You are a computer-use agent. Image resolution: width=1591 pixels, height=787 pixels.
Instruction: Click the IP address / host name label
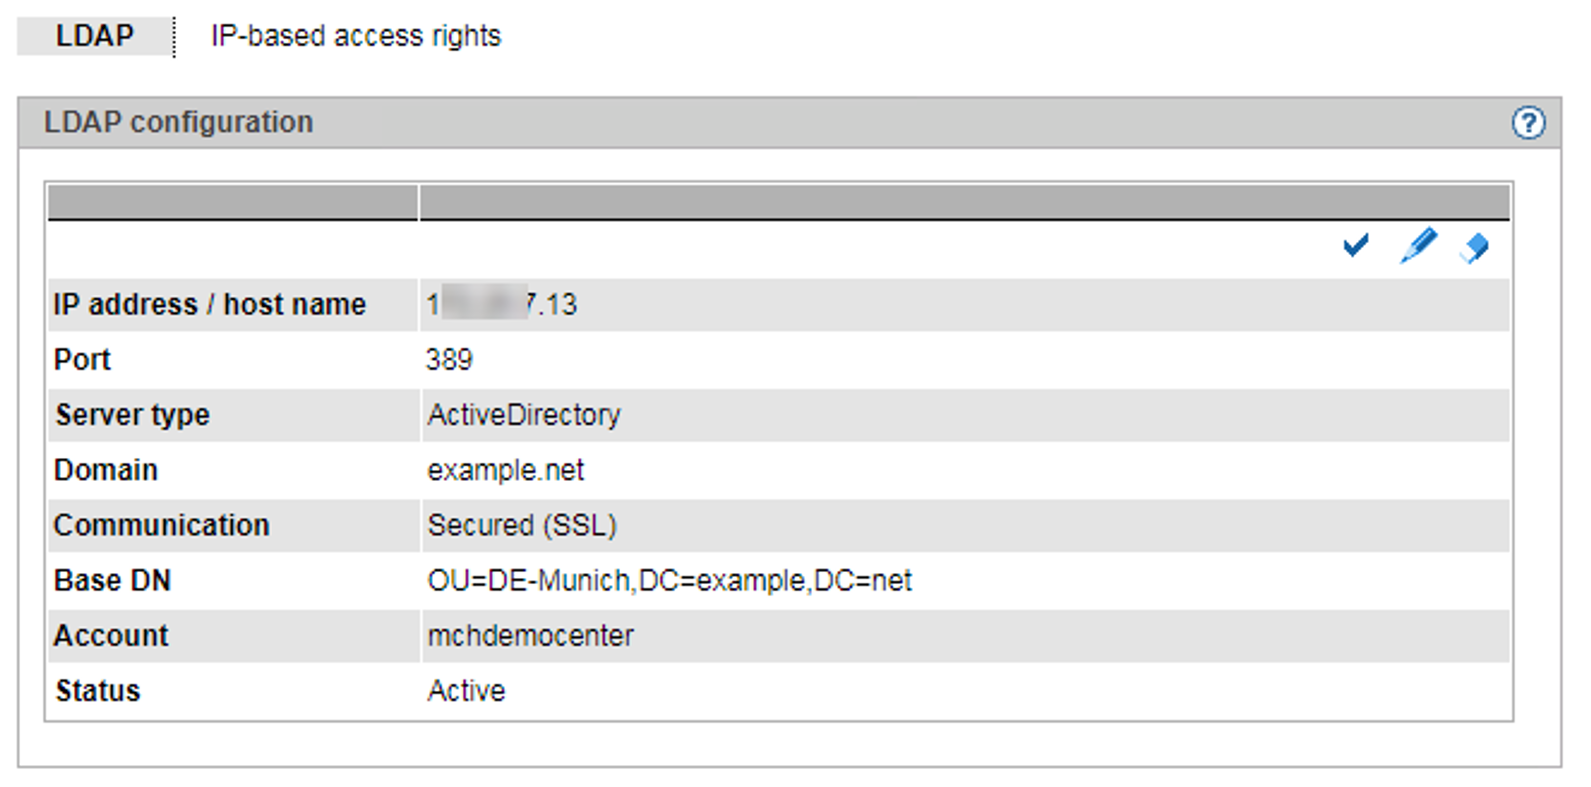tap(209, 305)
